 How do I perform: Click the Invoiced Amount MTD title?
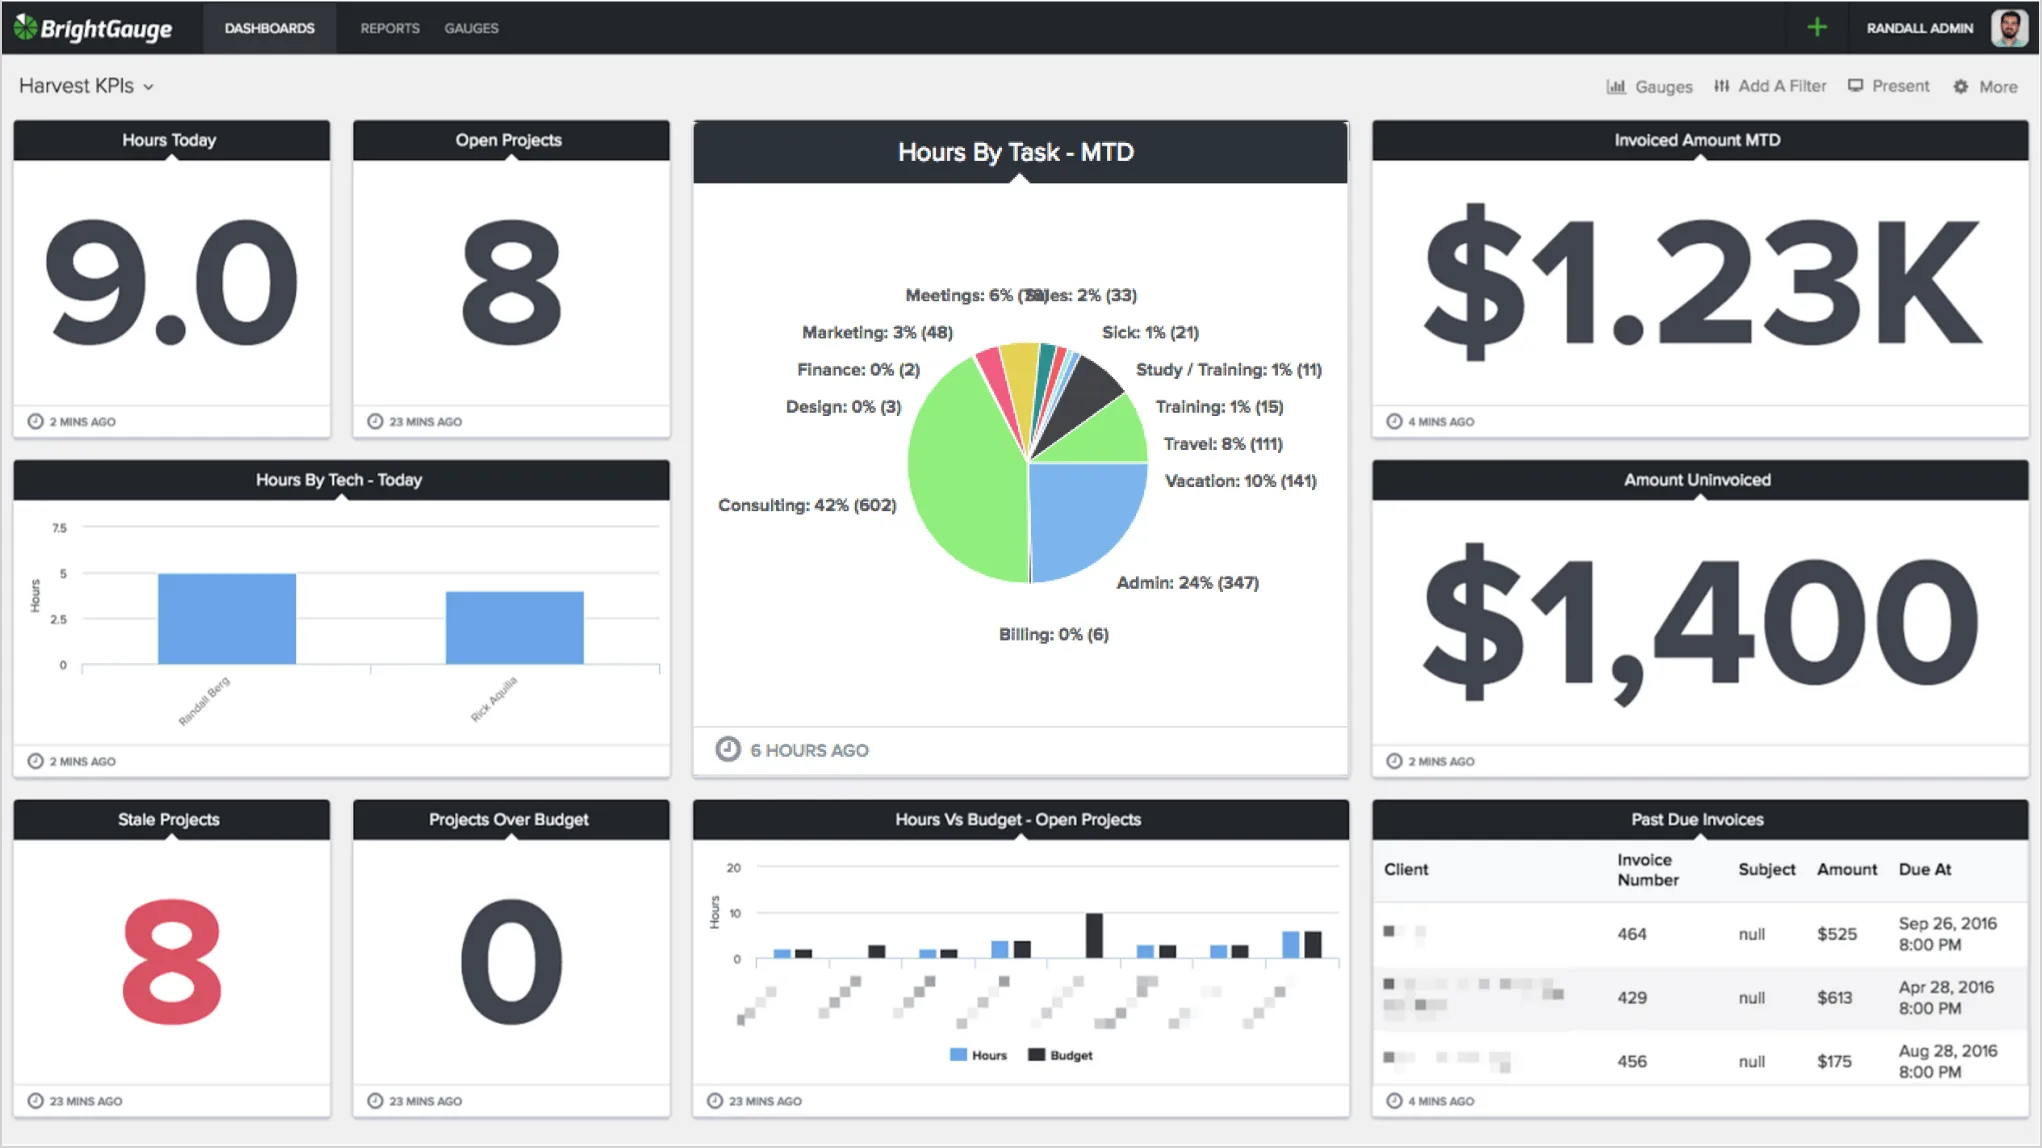pos(1697,140)
